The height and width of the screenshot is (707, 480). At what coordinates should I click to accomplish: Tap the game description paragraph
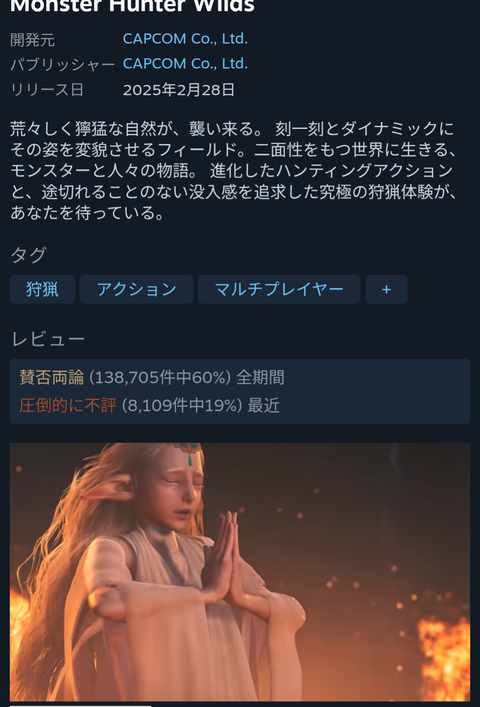pos(233,170)
